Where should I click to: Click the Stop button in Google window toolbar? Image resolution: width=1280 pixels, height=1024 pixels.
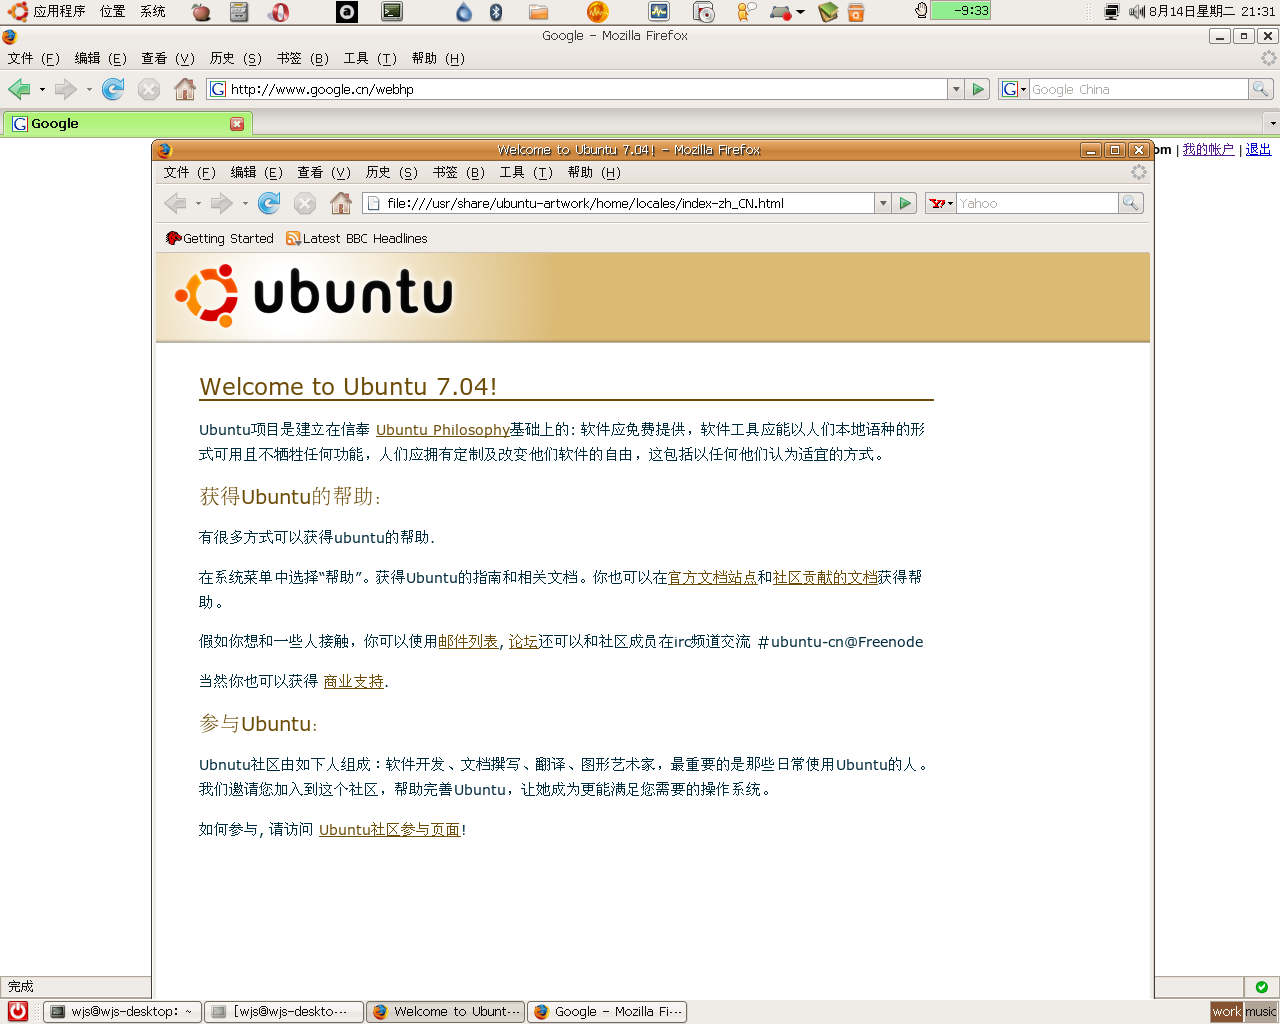point(149,89)
